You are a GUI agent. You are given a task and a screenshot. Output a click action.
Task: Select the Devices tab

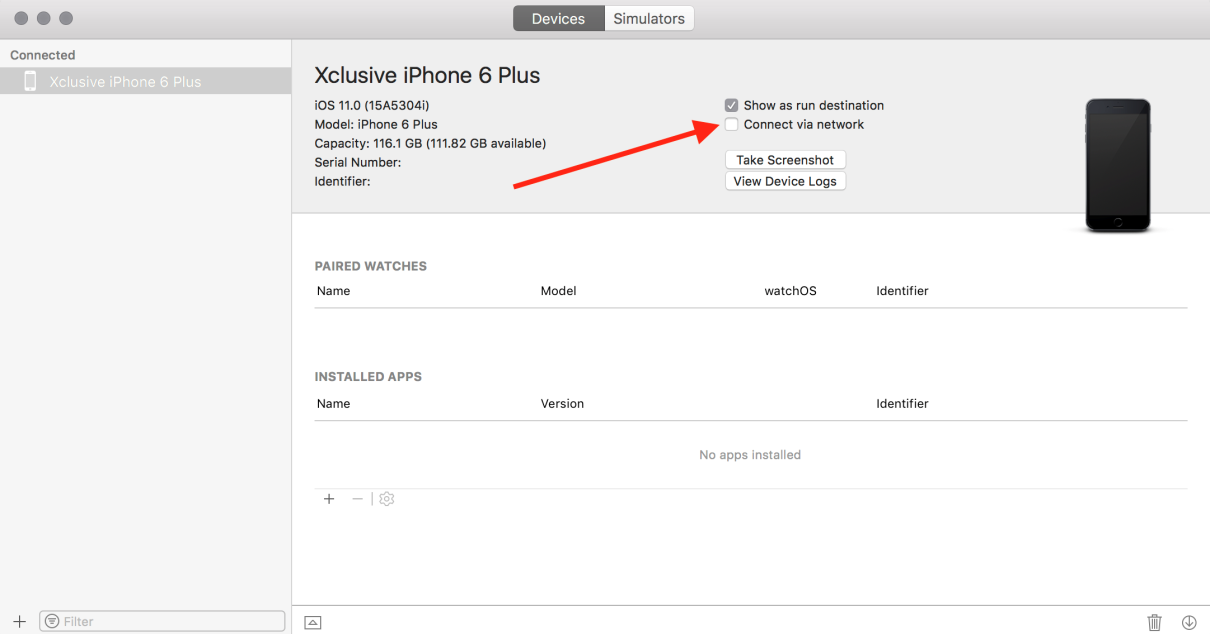(558, 18)
